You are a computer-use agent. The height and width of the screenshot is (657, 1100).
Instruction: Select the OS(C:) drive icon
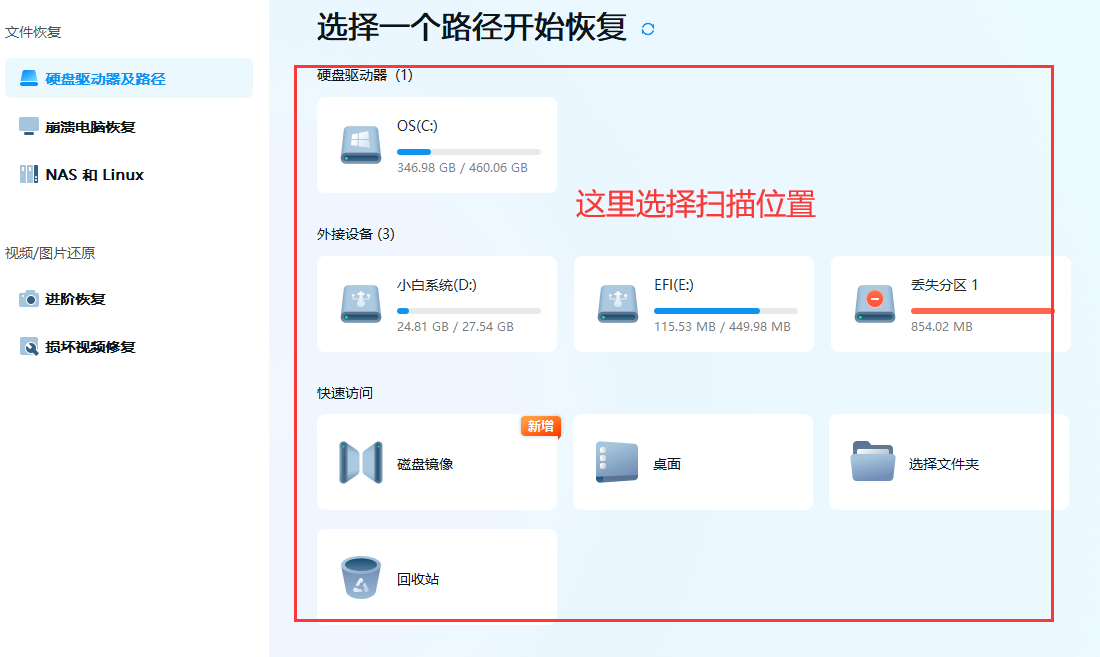pyautogui.click(x=359, y=144)
